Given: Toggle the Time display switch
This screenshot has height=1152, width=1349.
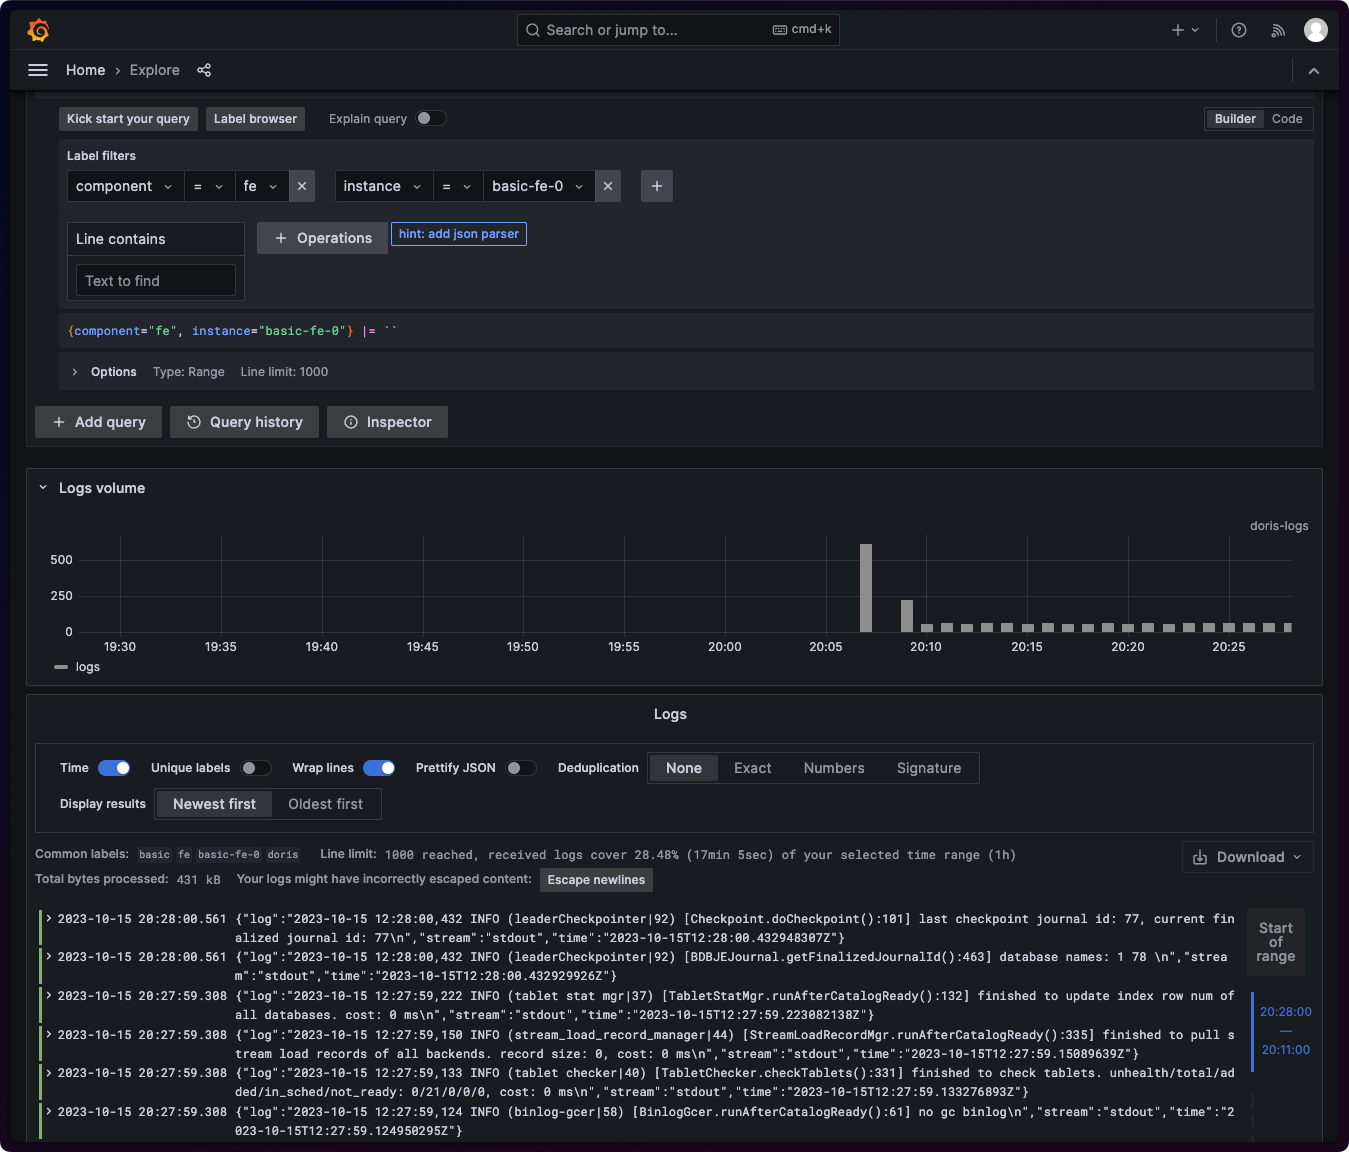Looking at the screenshot, I should pyautogui.click(x=114, y=768).
